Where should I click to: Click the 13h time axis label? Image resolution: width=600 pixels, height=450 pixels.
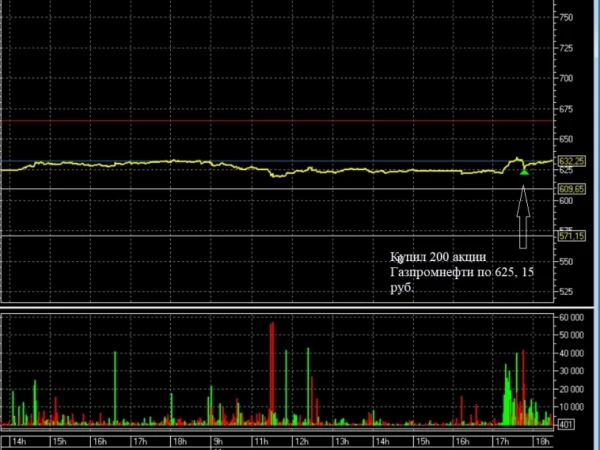click(342, 442)
